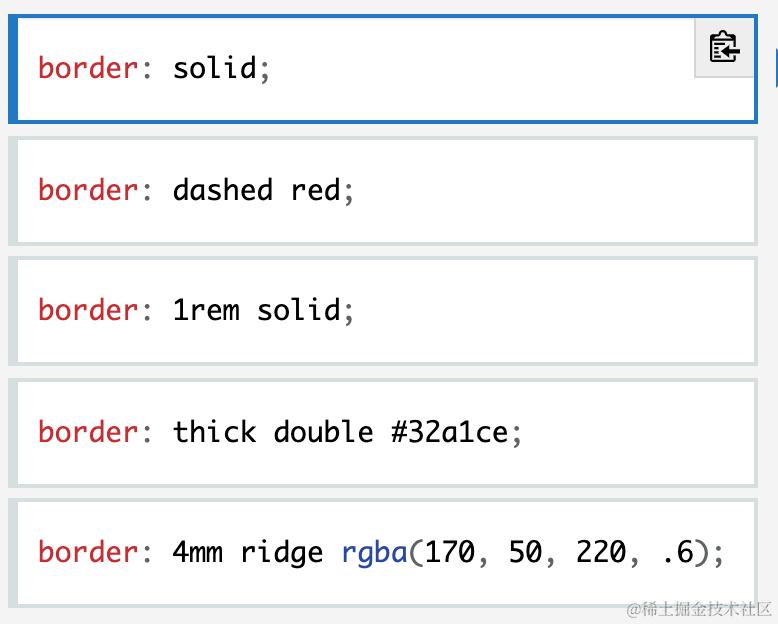Click the blue 'rgba' function name
The height and width of the screenshot is (624, 778).
coord(375,553)
